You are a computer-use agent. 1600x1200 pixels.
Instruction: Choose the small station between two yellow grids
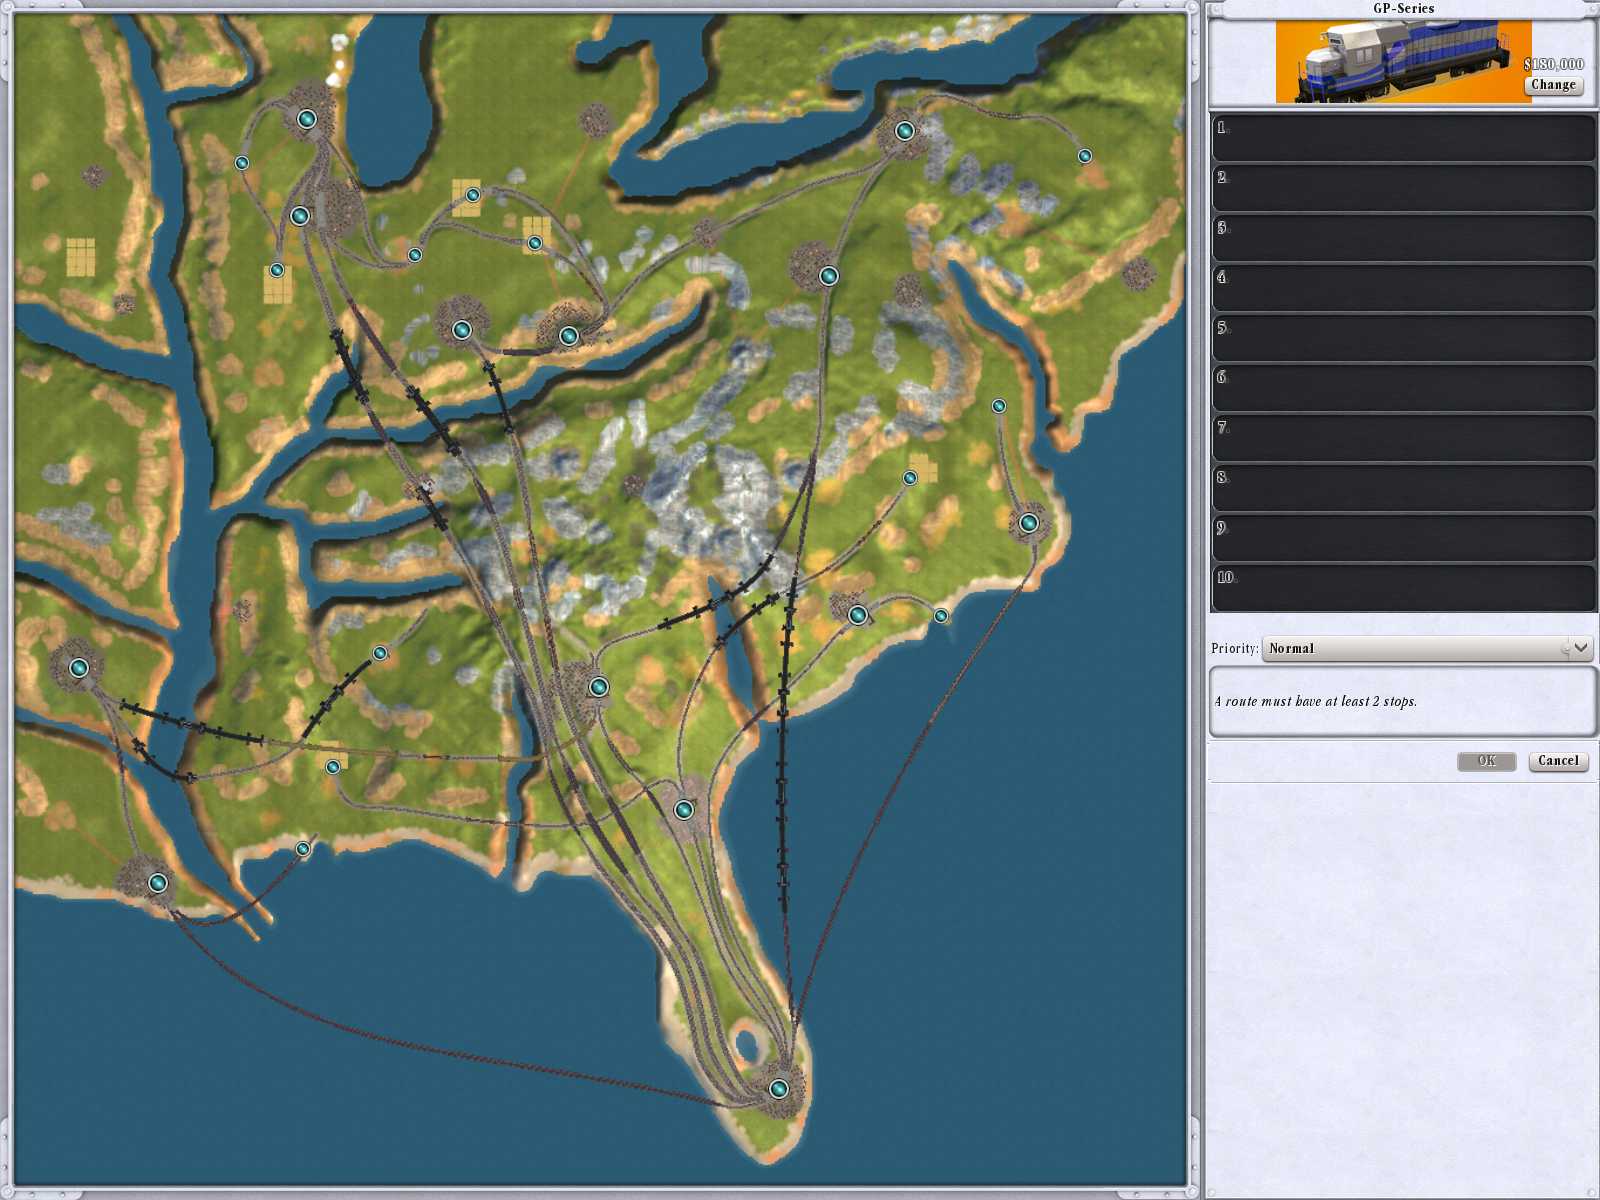(415, 255)
